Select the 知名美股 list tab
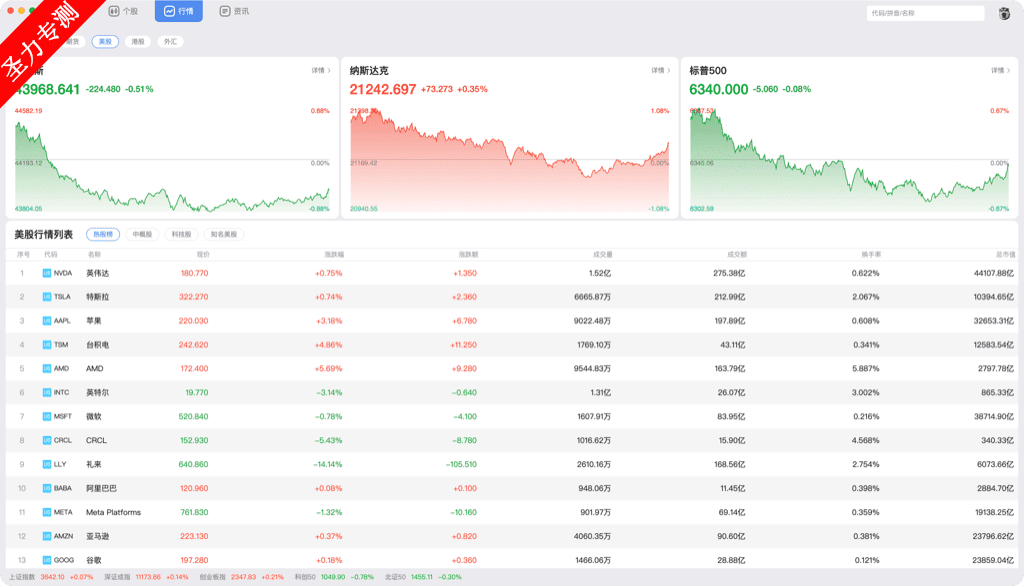Viewport: 1024px width, 586px height. pyautogui.click(x=224, y=234)
